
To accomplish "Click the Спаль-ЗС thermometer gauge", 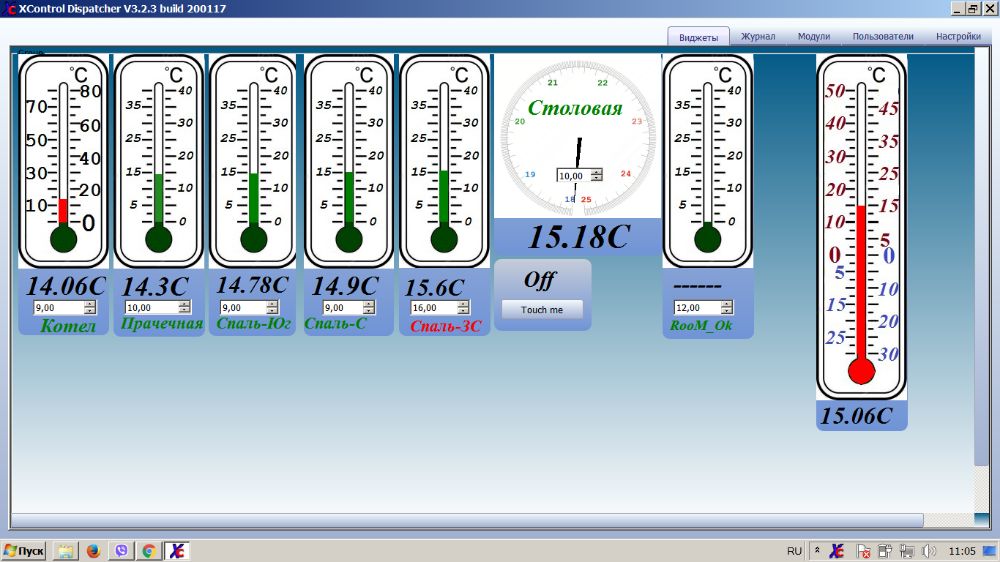I will point(444,161).
